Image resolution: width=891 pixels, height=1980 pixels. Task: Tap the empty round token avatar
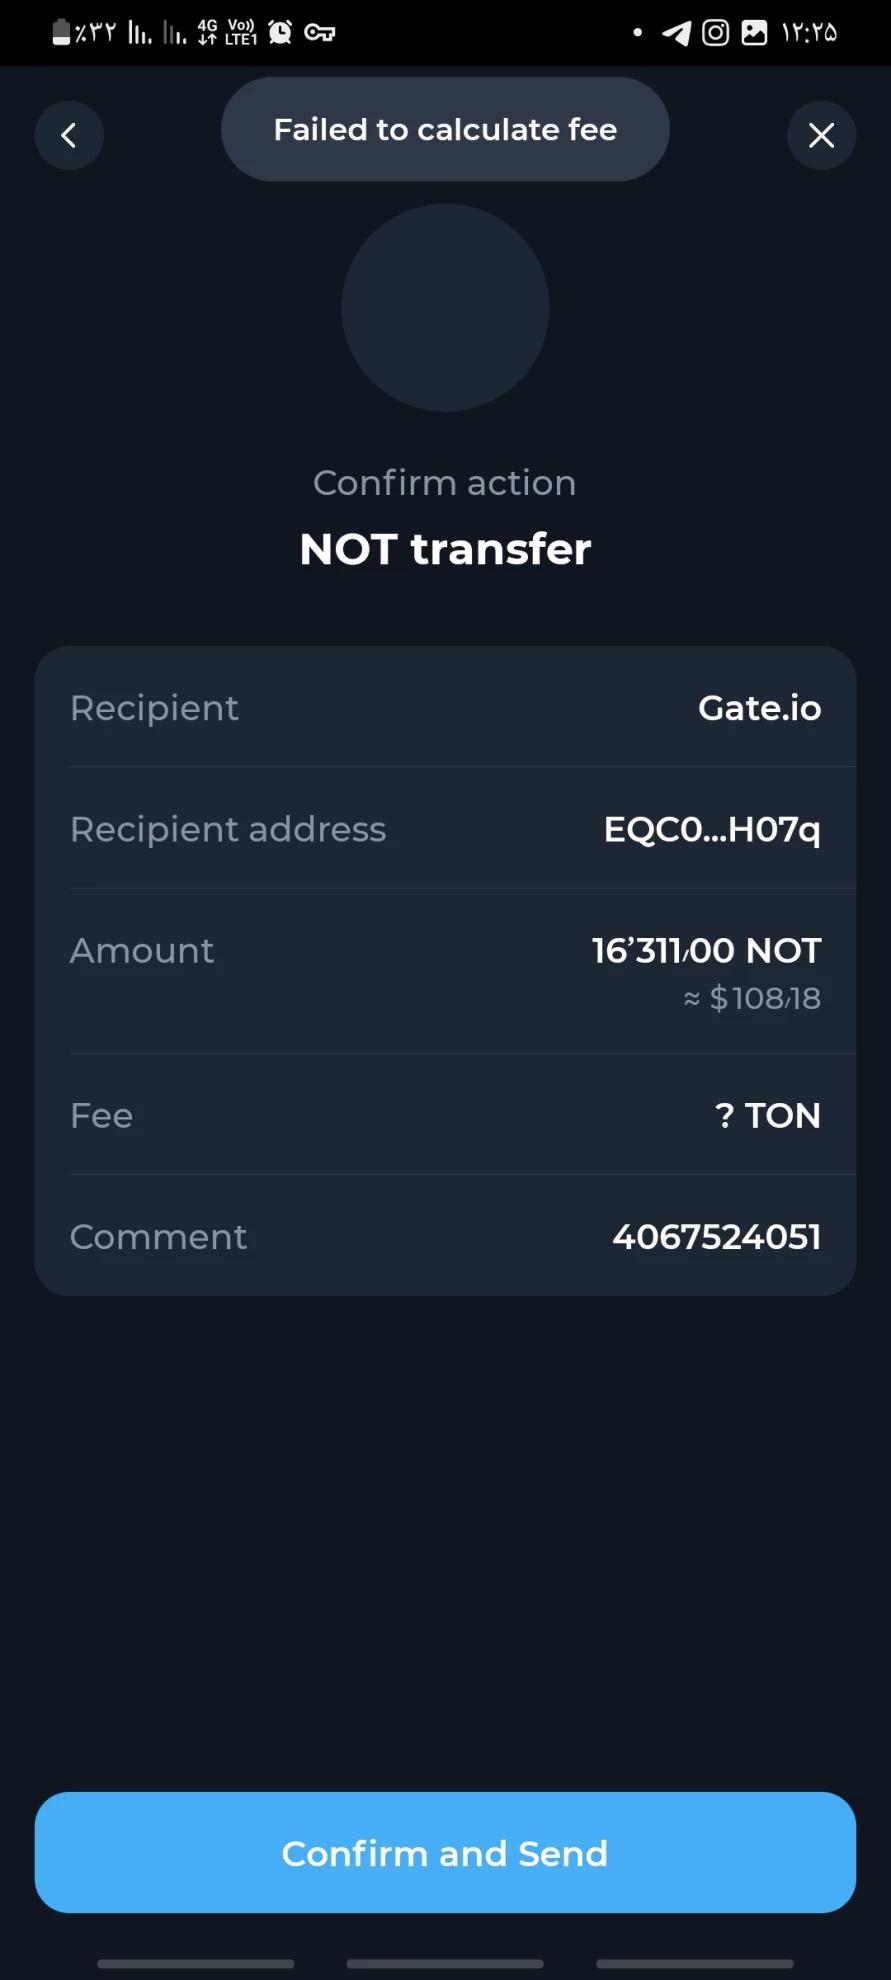pos(445,308)
